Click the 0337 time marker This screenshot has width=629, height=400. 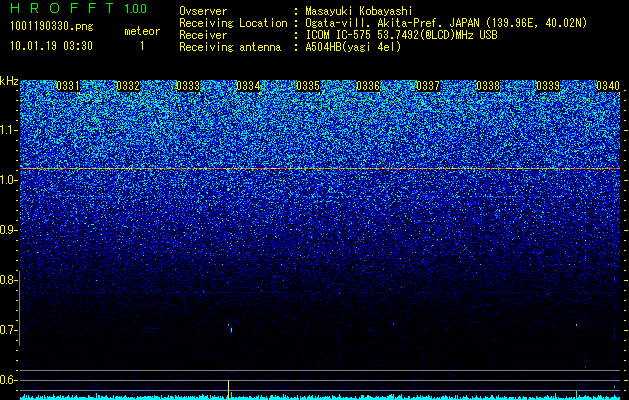[x=428, y=86]
